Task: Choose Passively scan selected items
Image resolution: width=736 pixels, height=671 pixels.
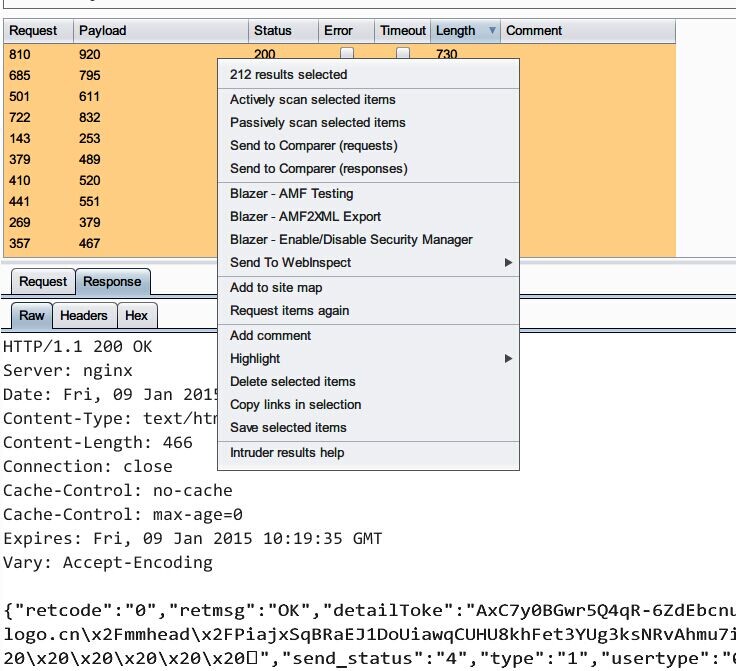Action: coord(318,123)
